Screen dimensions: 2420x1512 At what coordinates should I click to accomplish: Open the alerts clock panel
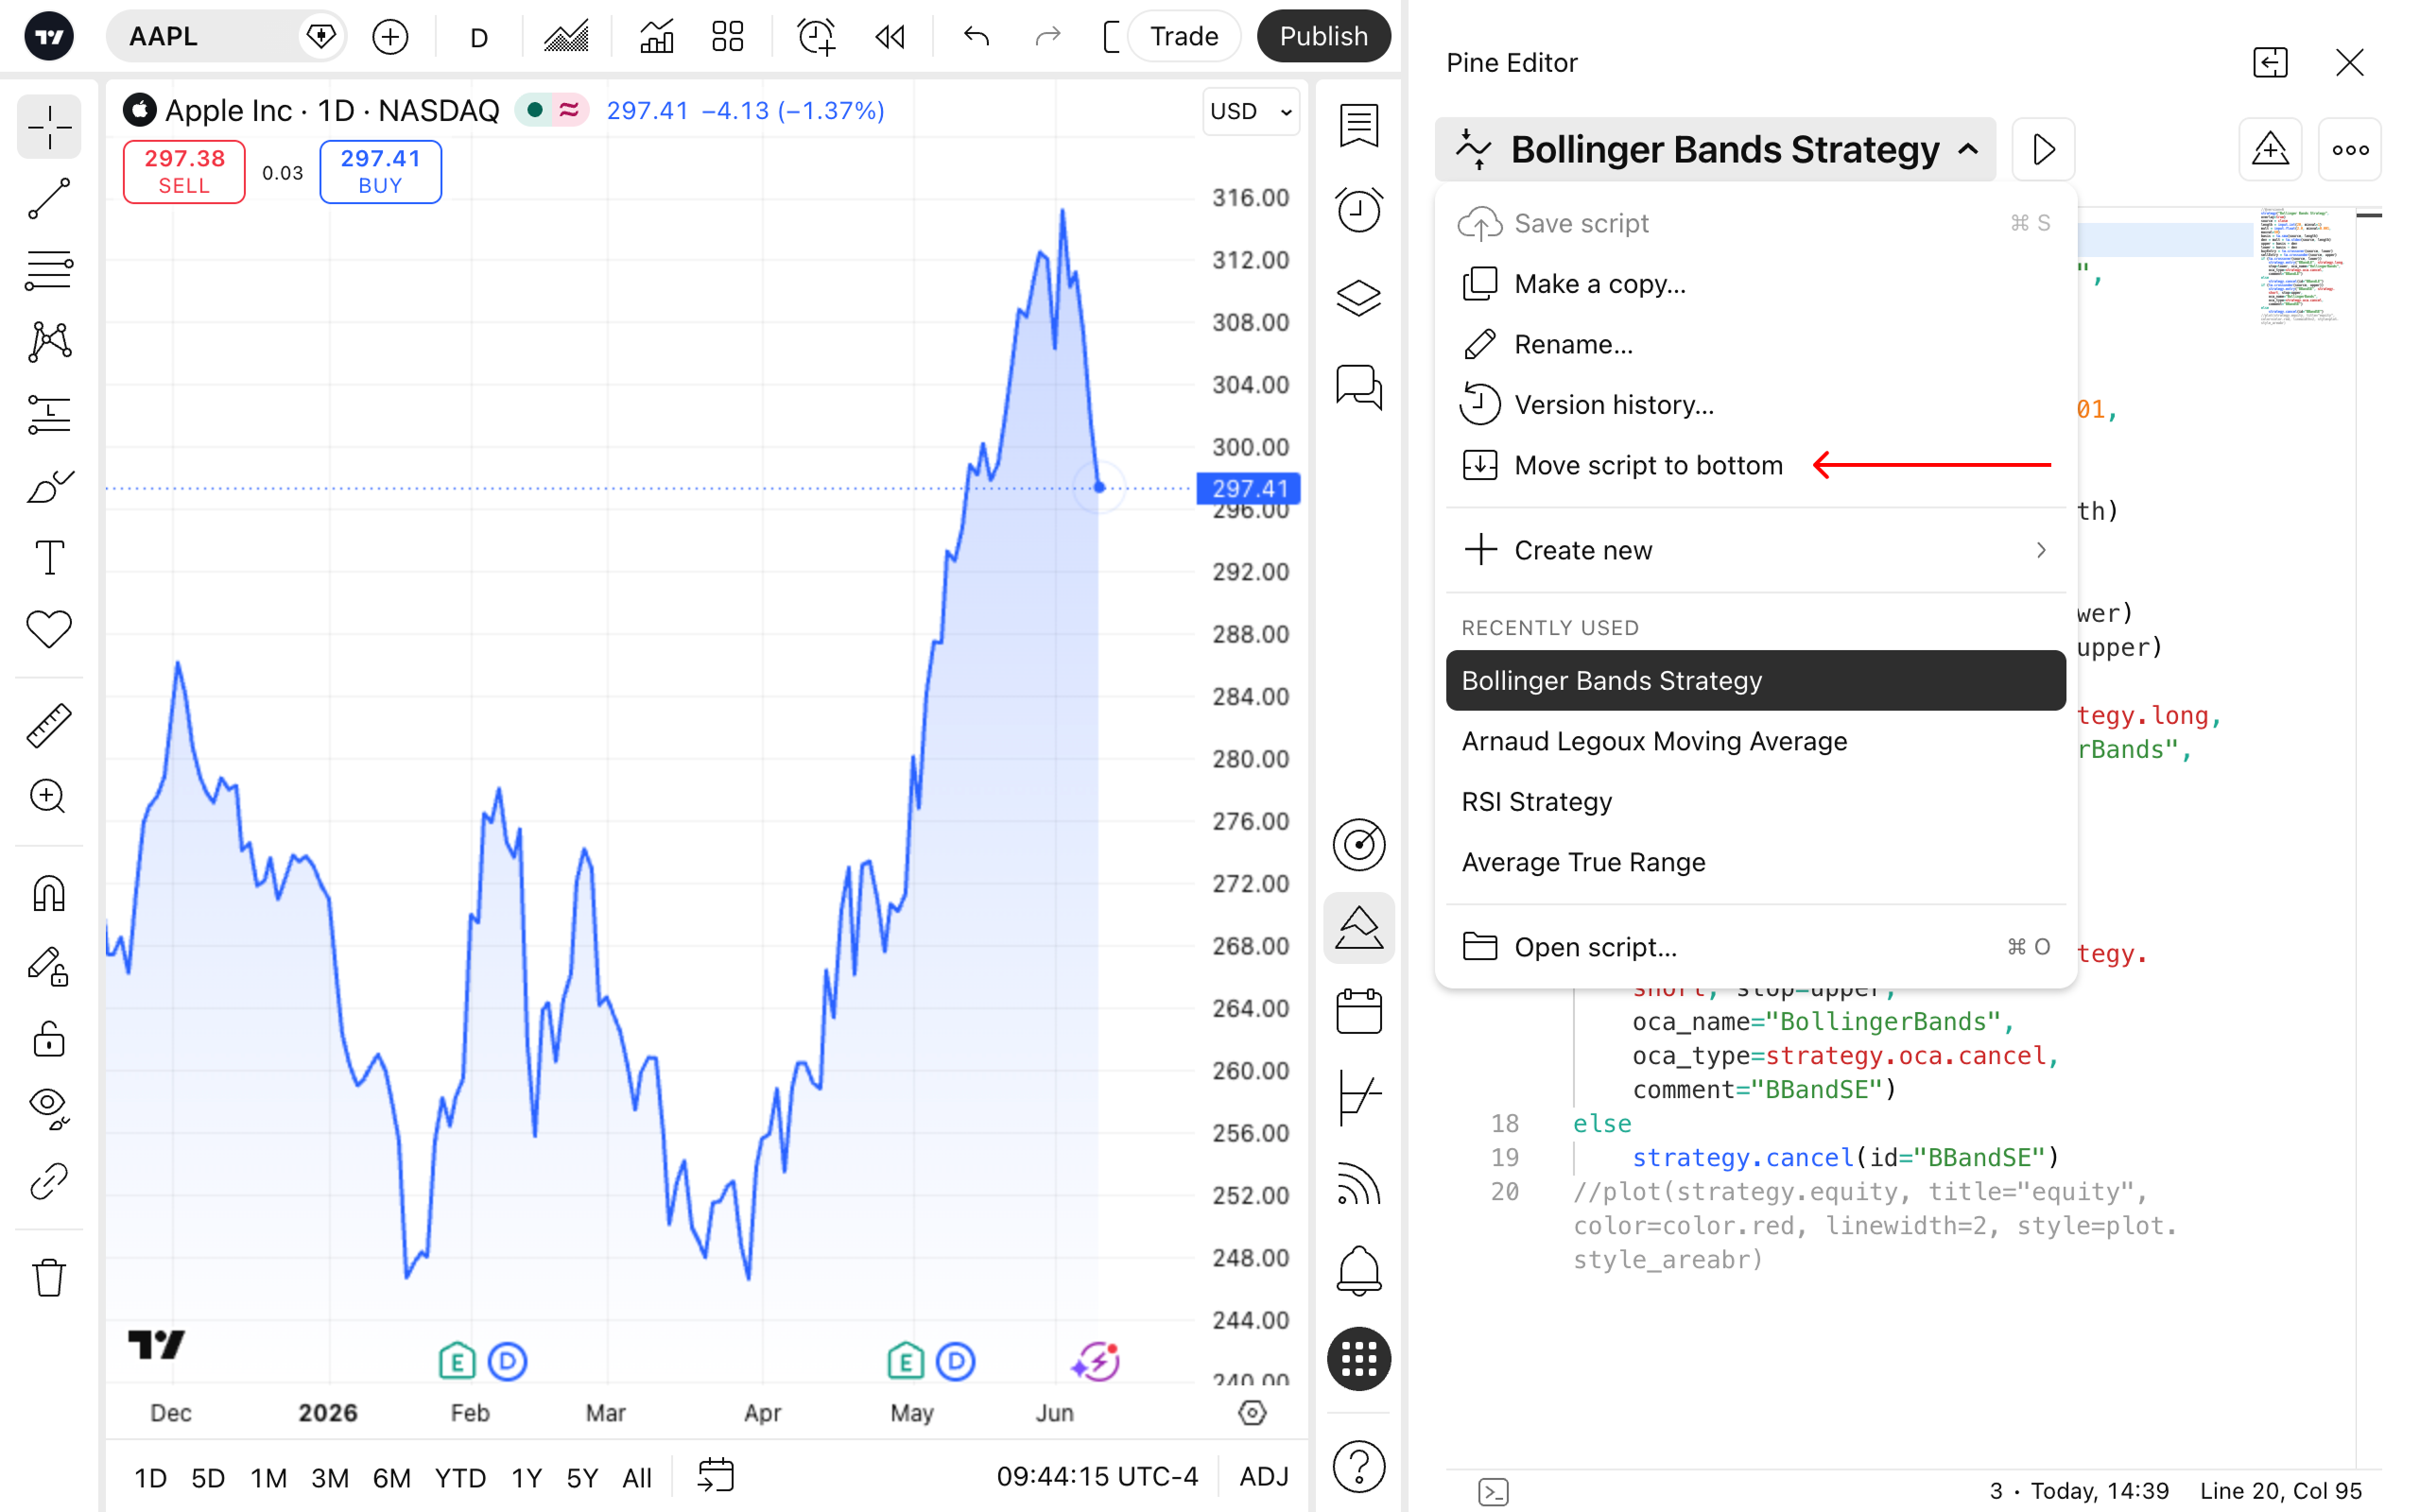tap(1358, 210)
